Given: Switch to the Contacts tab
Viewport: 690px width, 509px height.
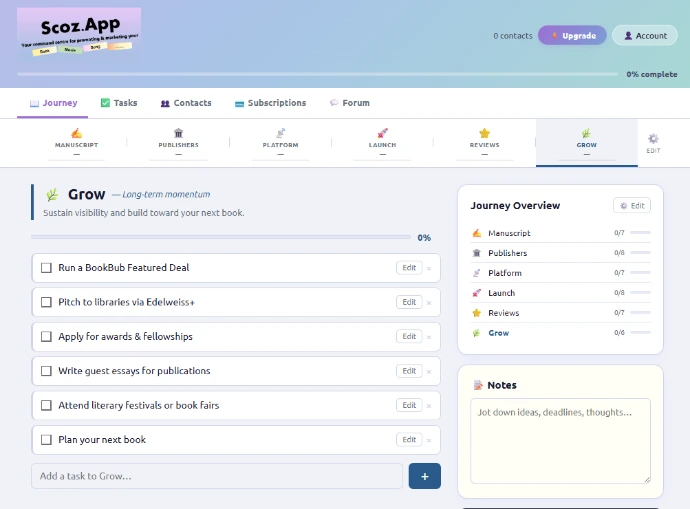Looking at the screenshot, I should click(x=186, y=103).
